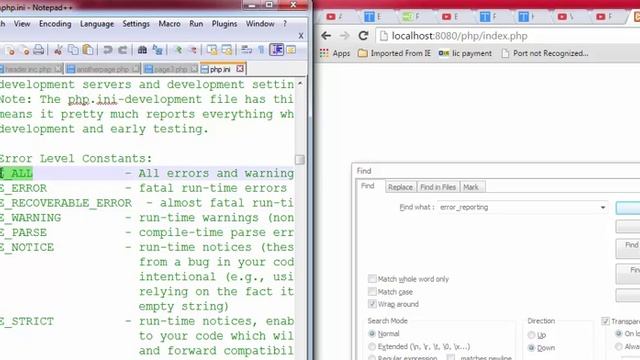Viewport: 640px width, 360px height.
Task: Open the Settings menu
Action: coord(136,24)
